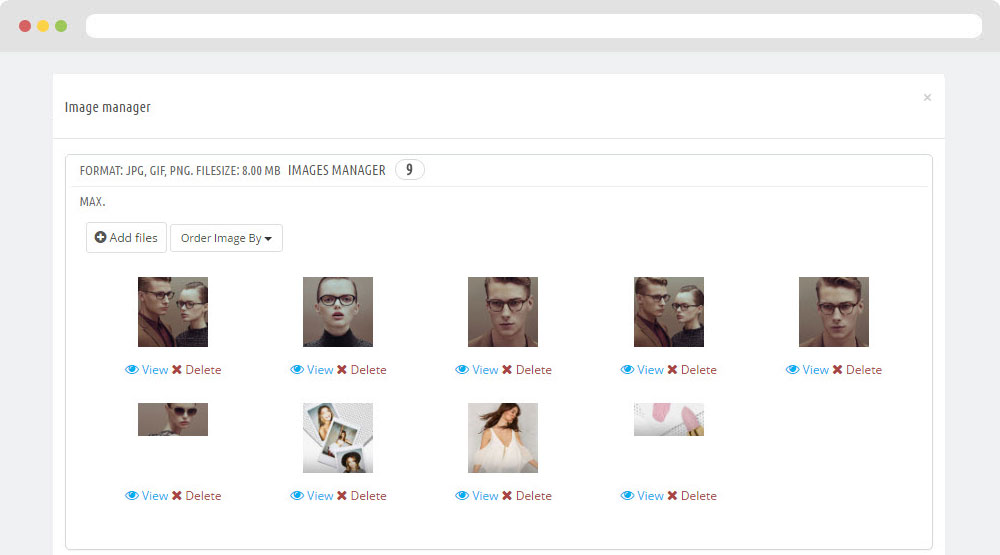Delete the fourth image in the first row
1000x555 pixels.
[692, 370]
